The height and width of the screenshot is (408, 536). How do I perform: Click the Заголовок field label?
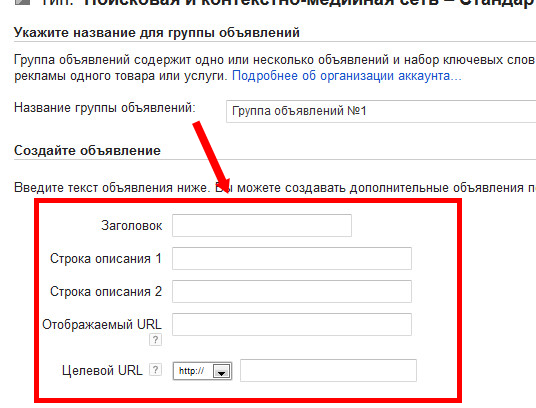[132, 226]
